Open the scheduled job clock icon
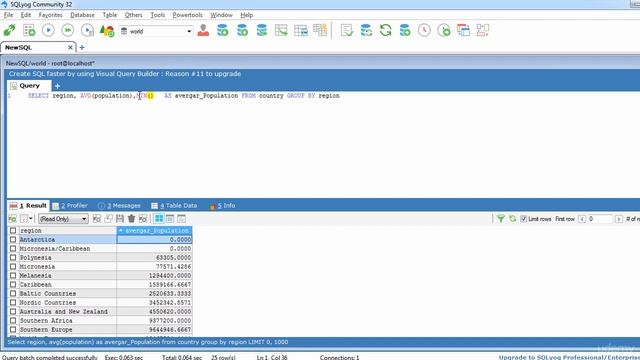This screenshot has width=640, height=360. pyautogui.click(x=424, y=30)
